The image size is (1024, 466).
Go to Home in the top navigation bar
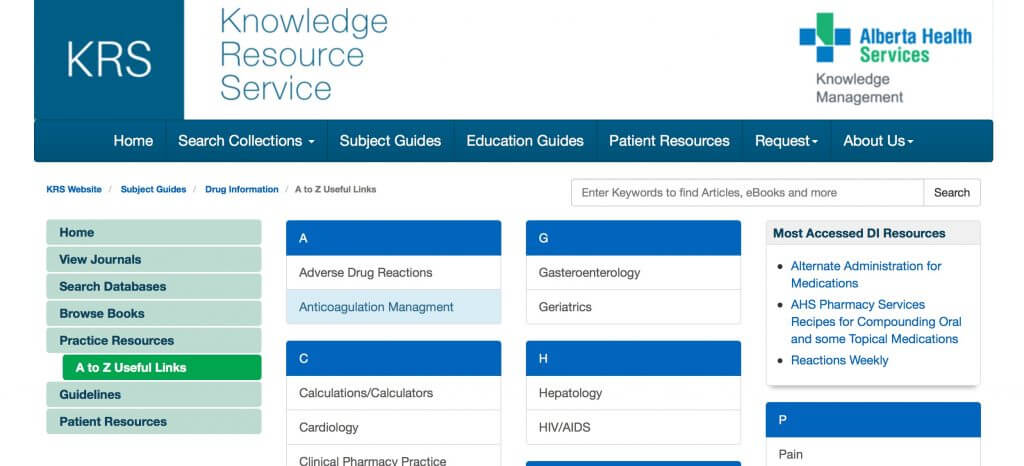133,141
